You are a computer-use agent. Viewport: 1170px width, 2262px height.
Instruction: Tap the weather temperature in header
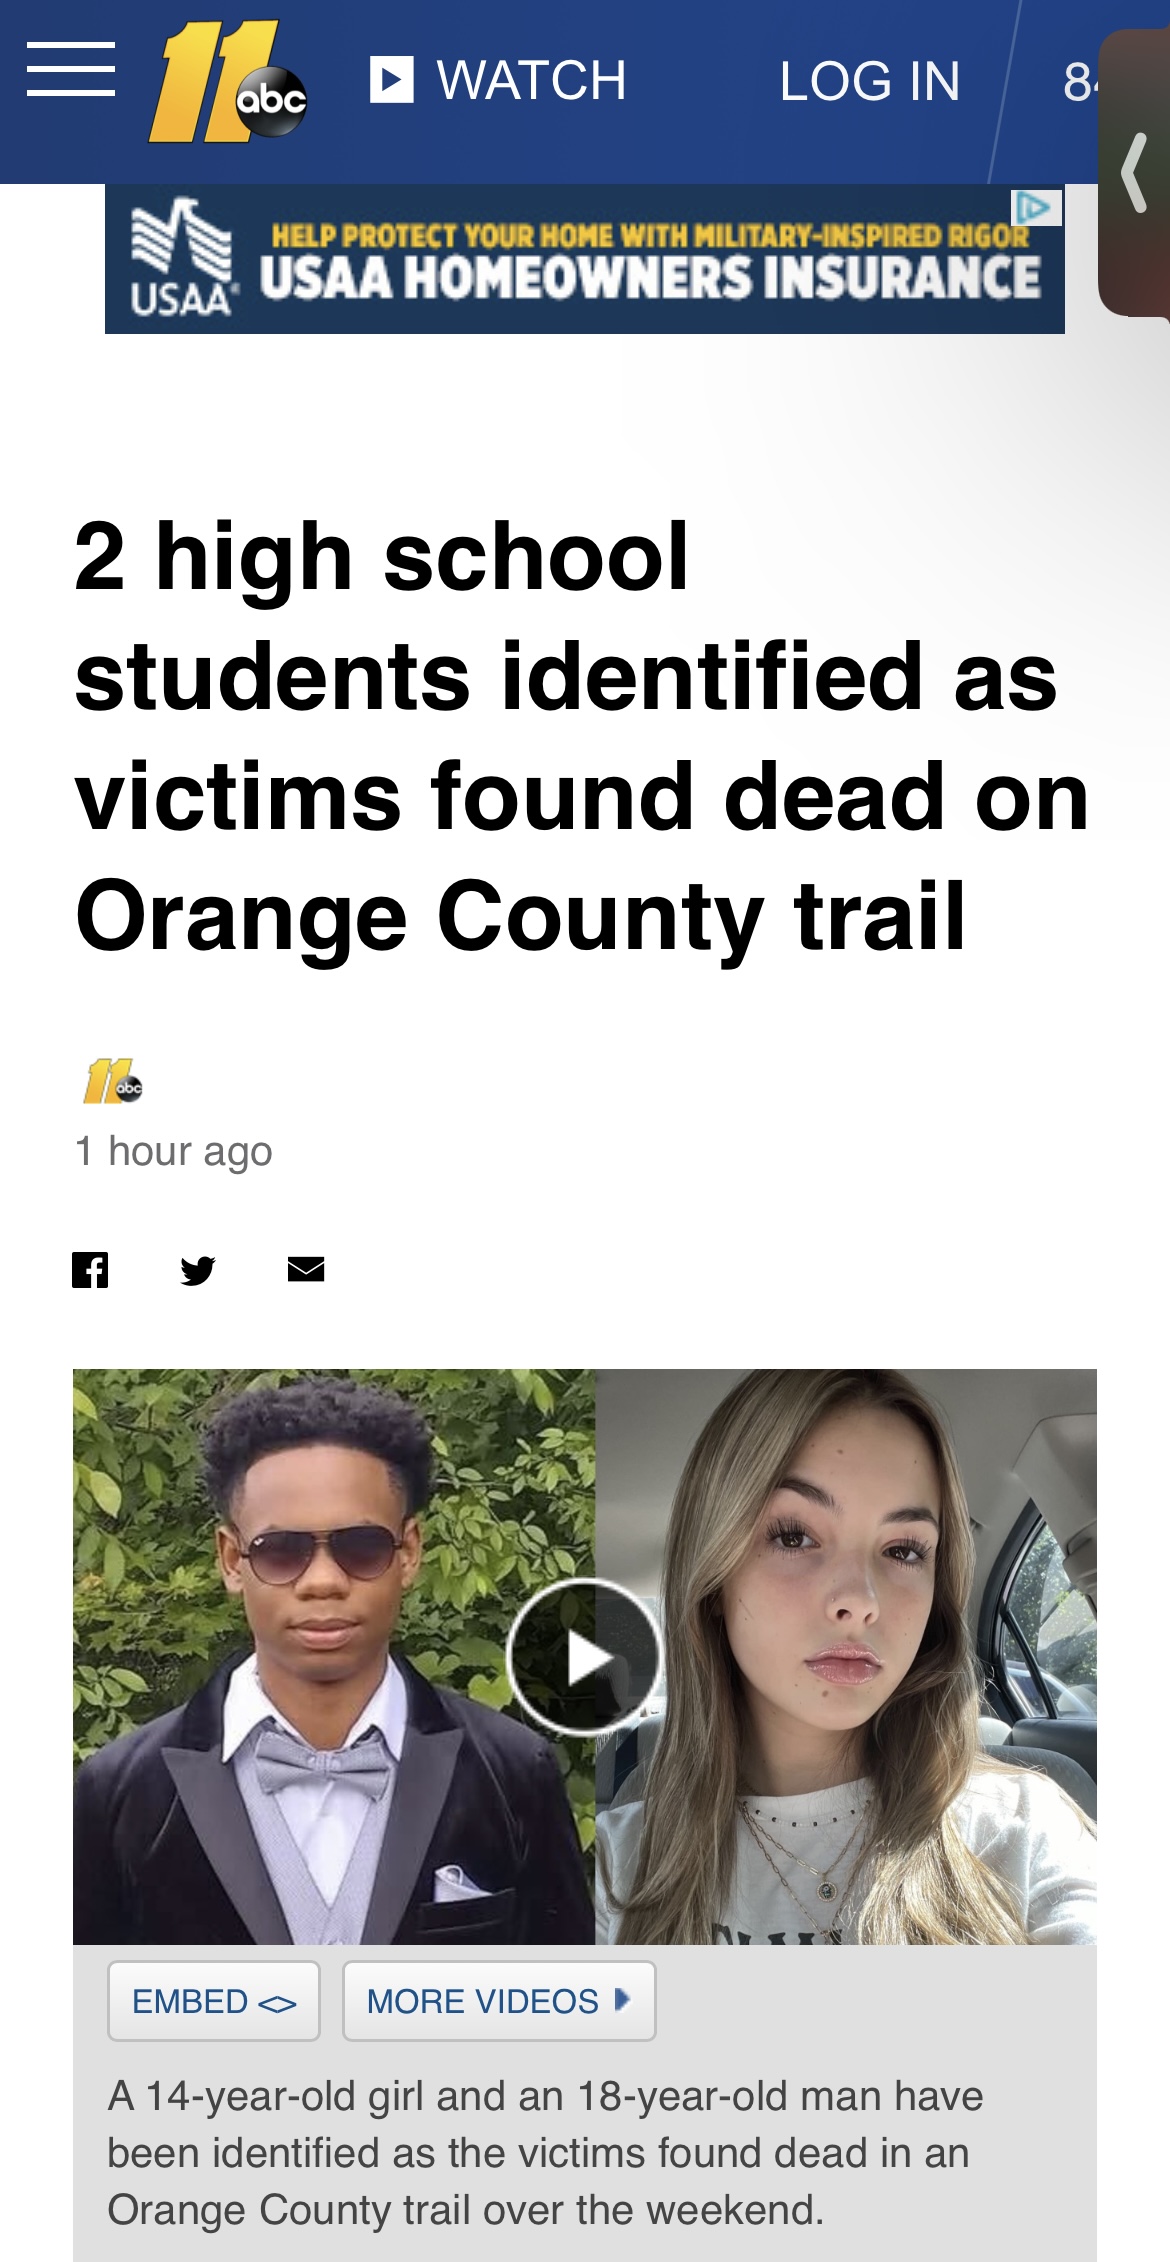1080,81
